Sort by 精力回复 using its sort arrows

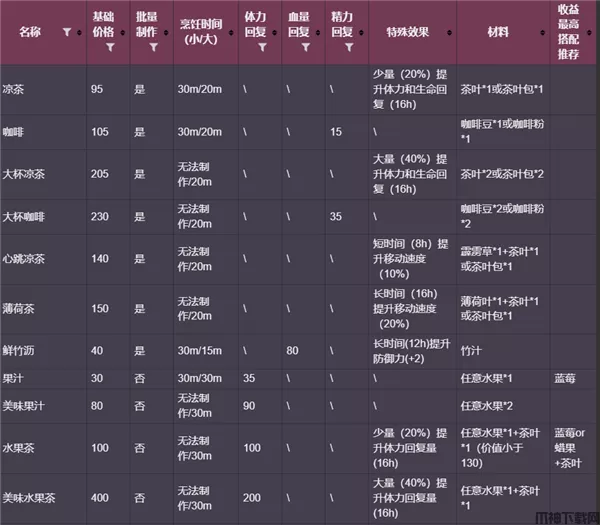point(361,33)
